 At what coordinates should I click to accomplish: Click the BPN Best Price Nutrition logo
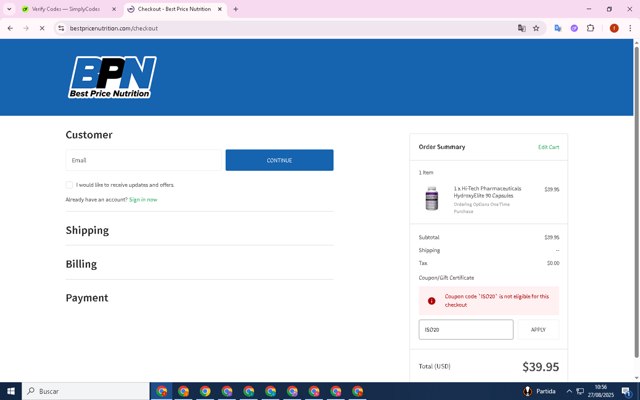click(112, 77)
